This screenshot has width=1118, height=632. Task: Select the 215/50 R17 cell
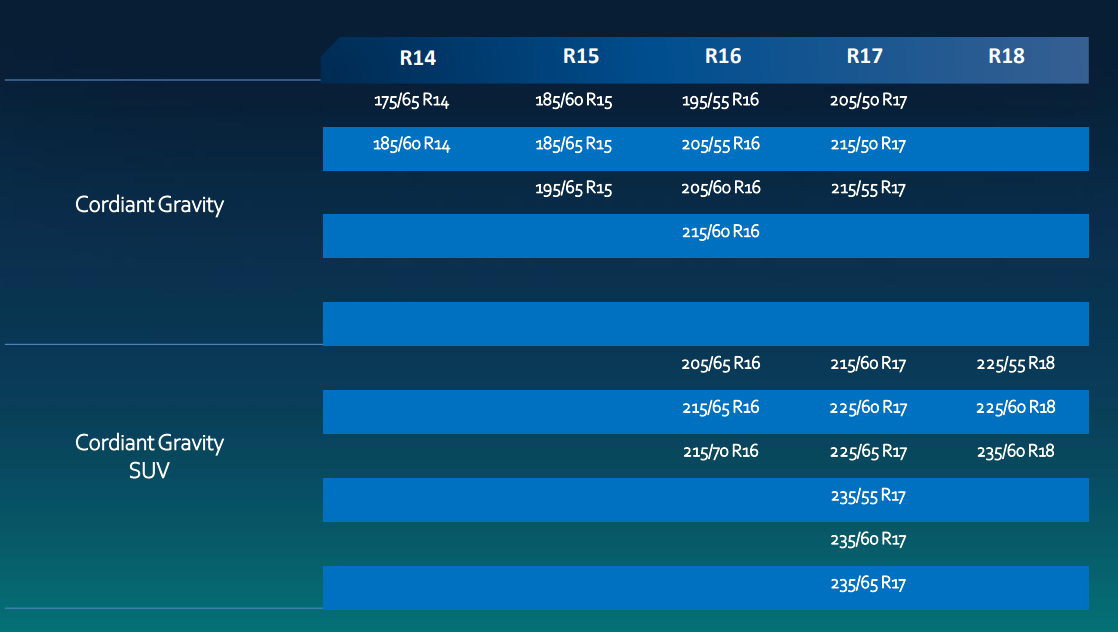pos(868,145)
